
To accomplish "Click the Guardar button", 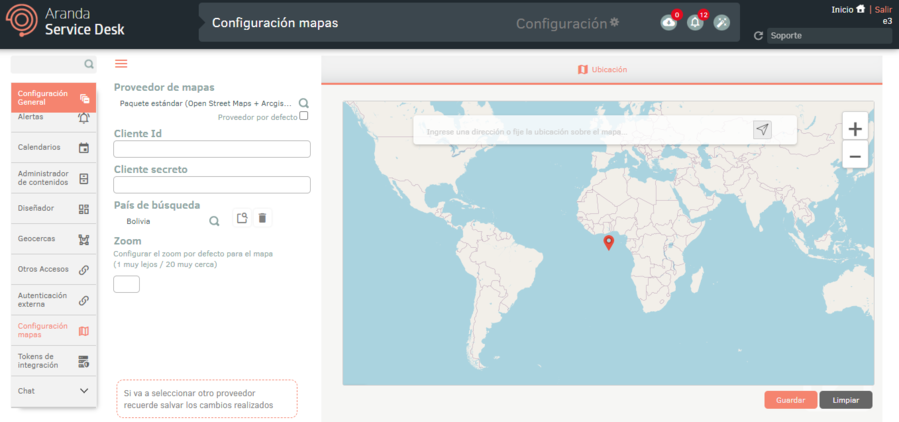I will click(790, 400).
